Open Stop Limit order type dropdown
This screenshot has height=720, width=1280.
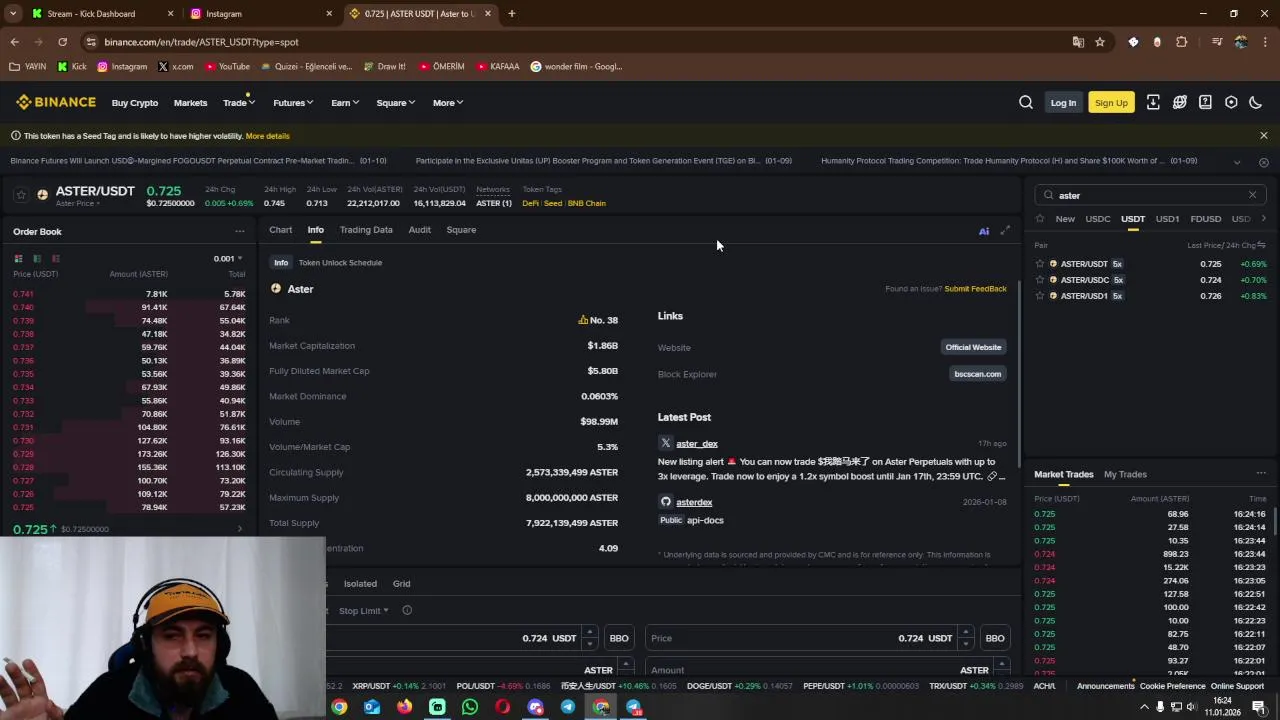point(364,611)
